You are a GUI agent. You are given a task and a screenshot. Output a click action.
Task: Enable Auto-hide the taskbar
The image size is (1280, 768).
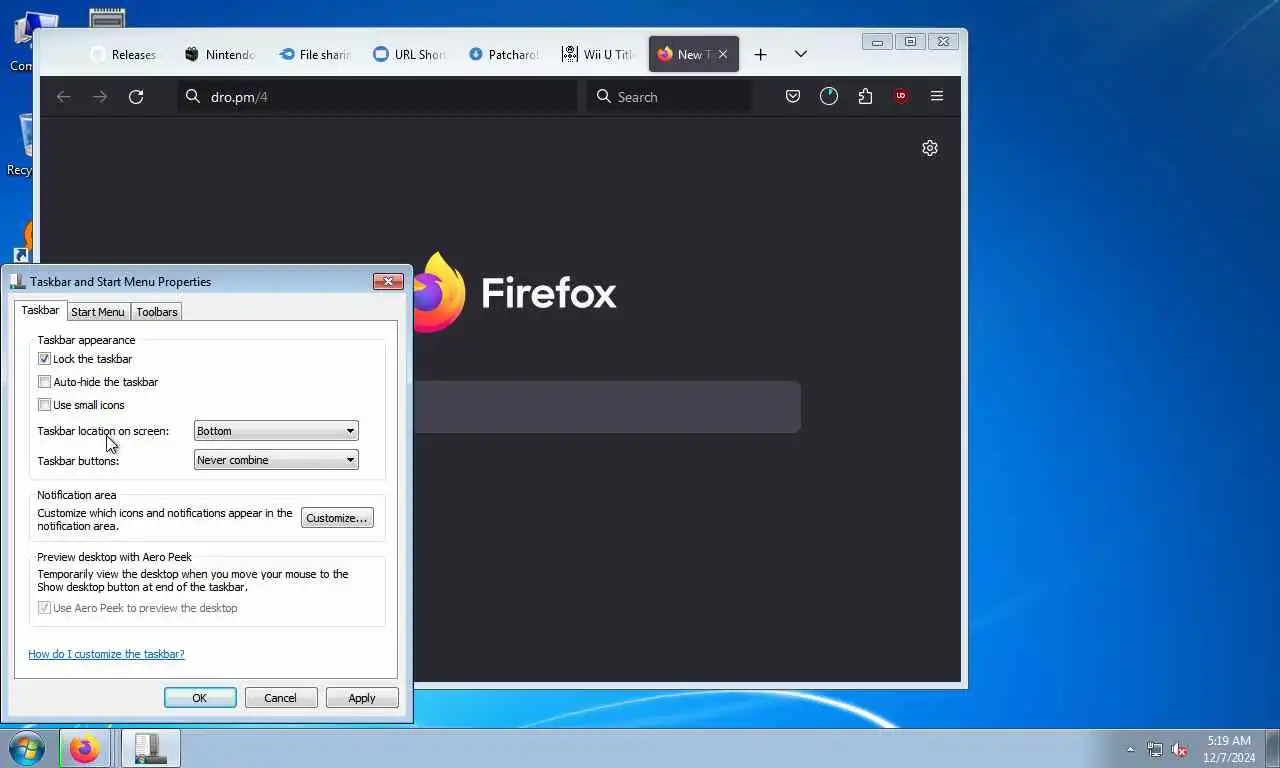(x=44, y=382)
